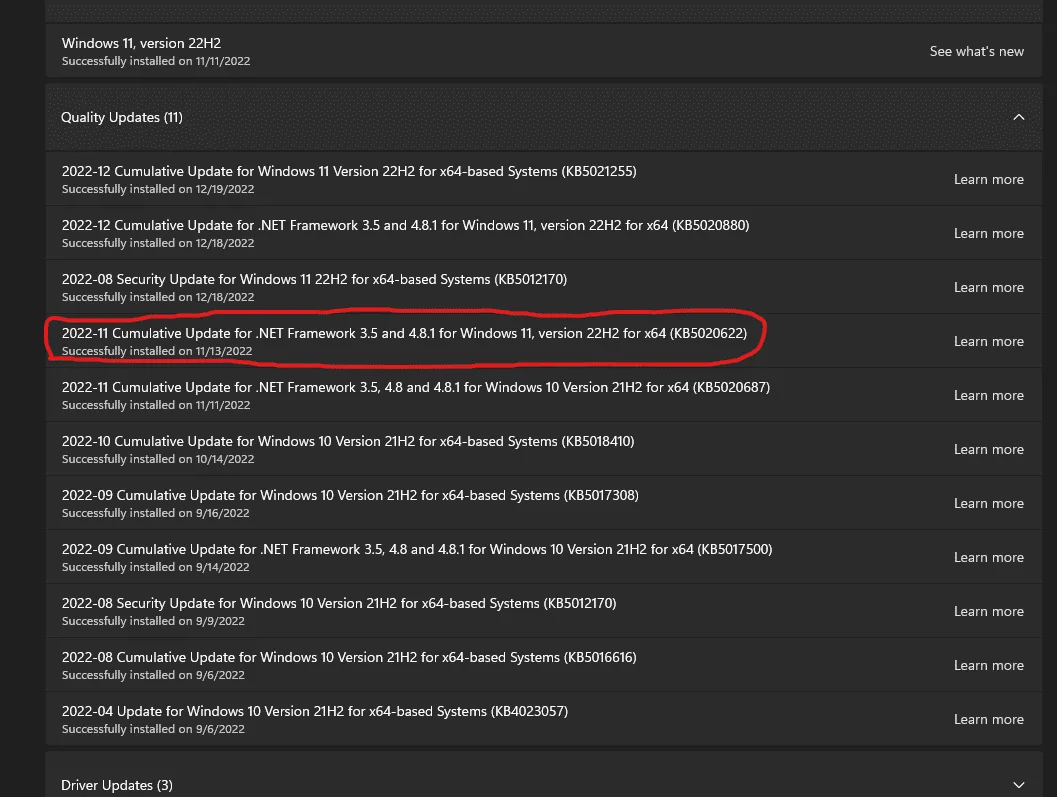Learn more about KB5016616 update
This screenshot has width=1057, height=797.
click(x=988, y=665)
